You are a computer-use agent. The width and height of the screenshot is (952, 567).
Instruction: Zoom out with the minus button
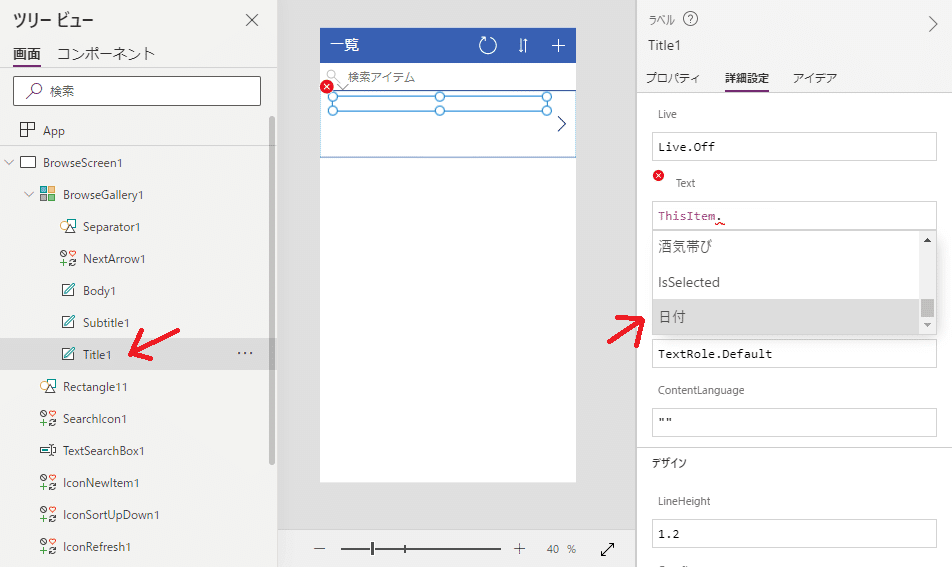[319, 549]
